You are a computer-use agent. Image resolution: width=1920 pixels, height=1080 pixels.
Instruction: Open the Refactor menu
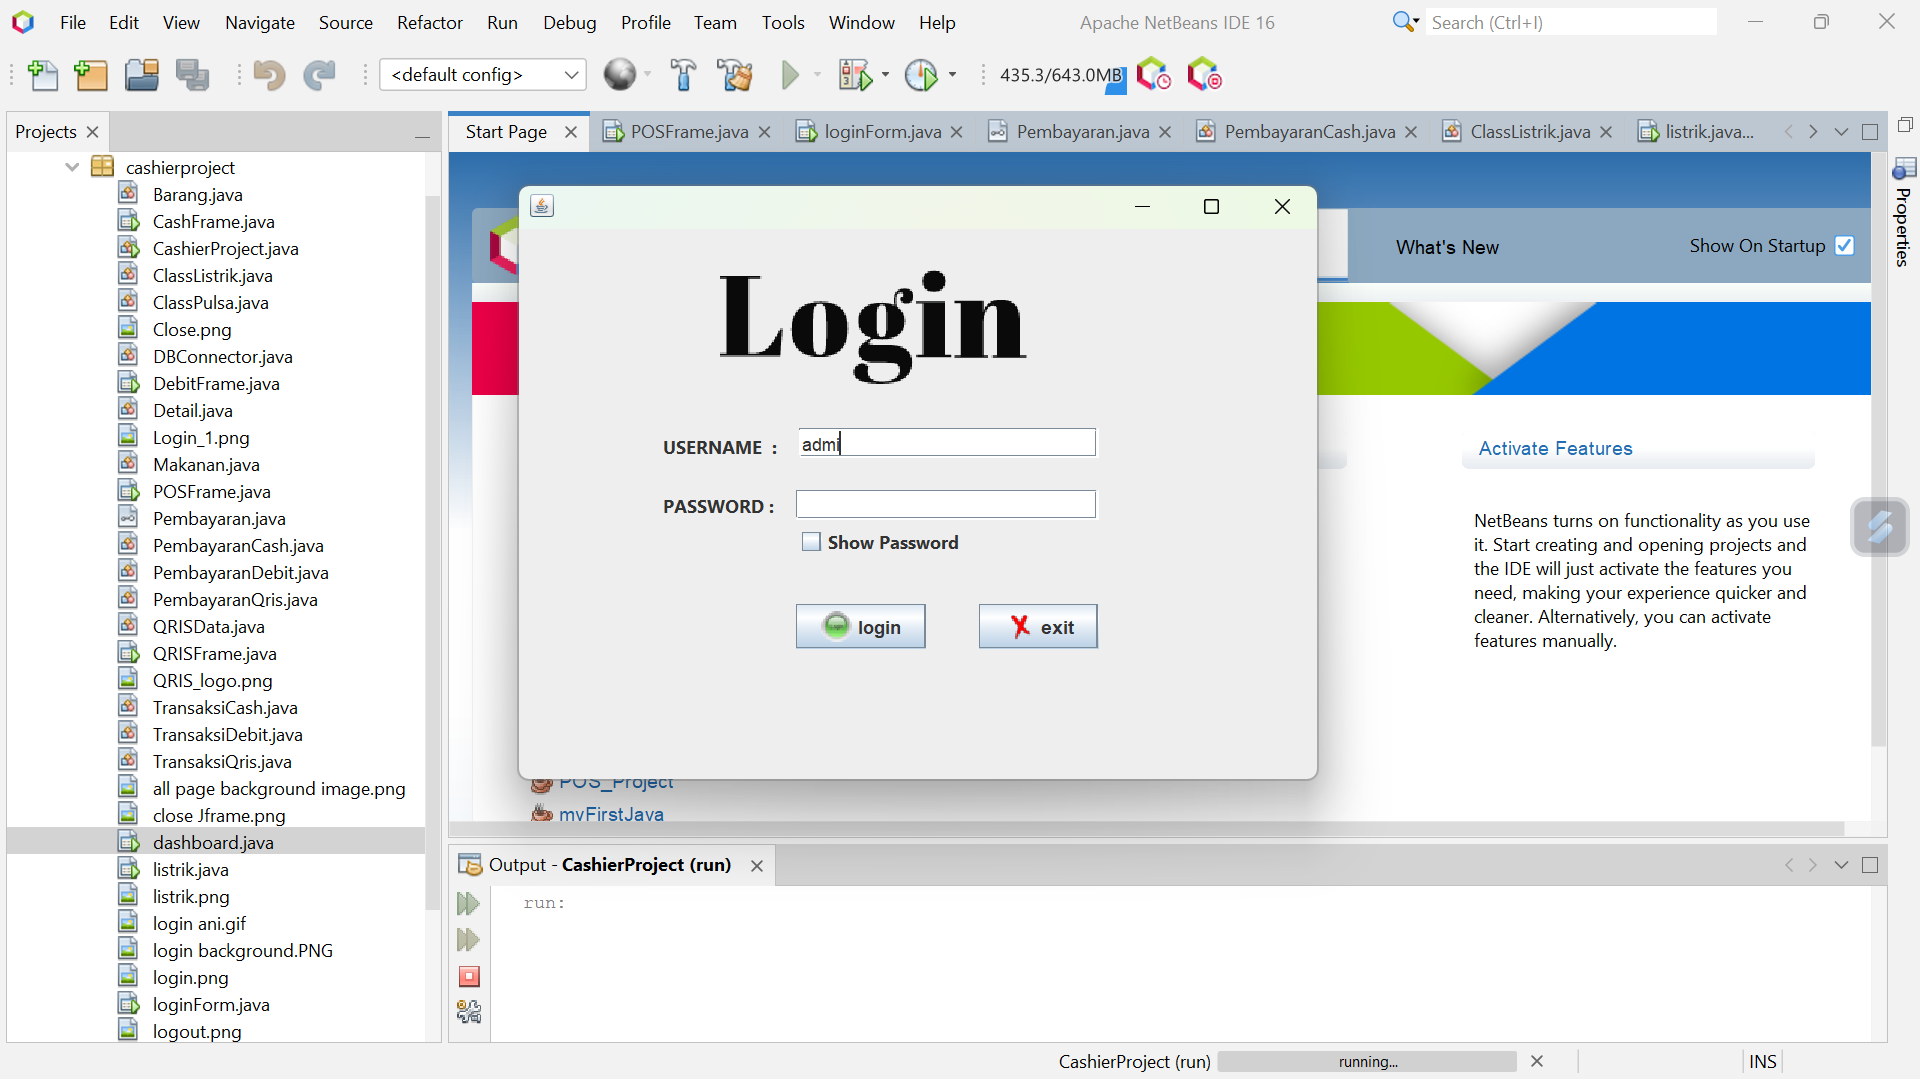(x=429, y=22)
